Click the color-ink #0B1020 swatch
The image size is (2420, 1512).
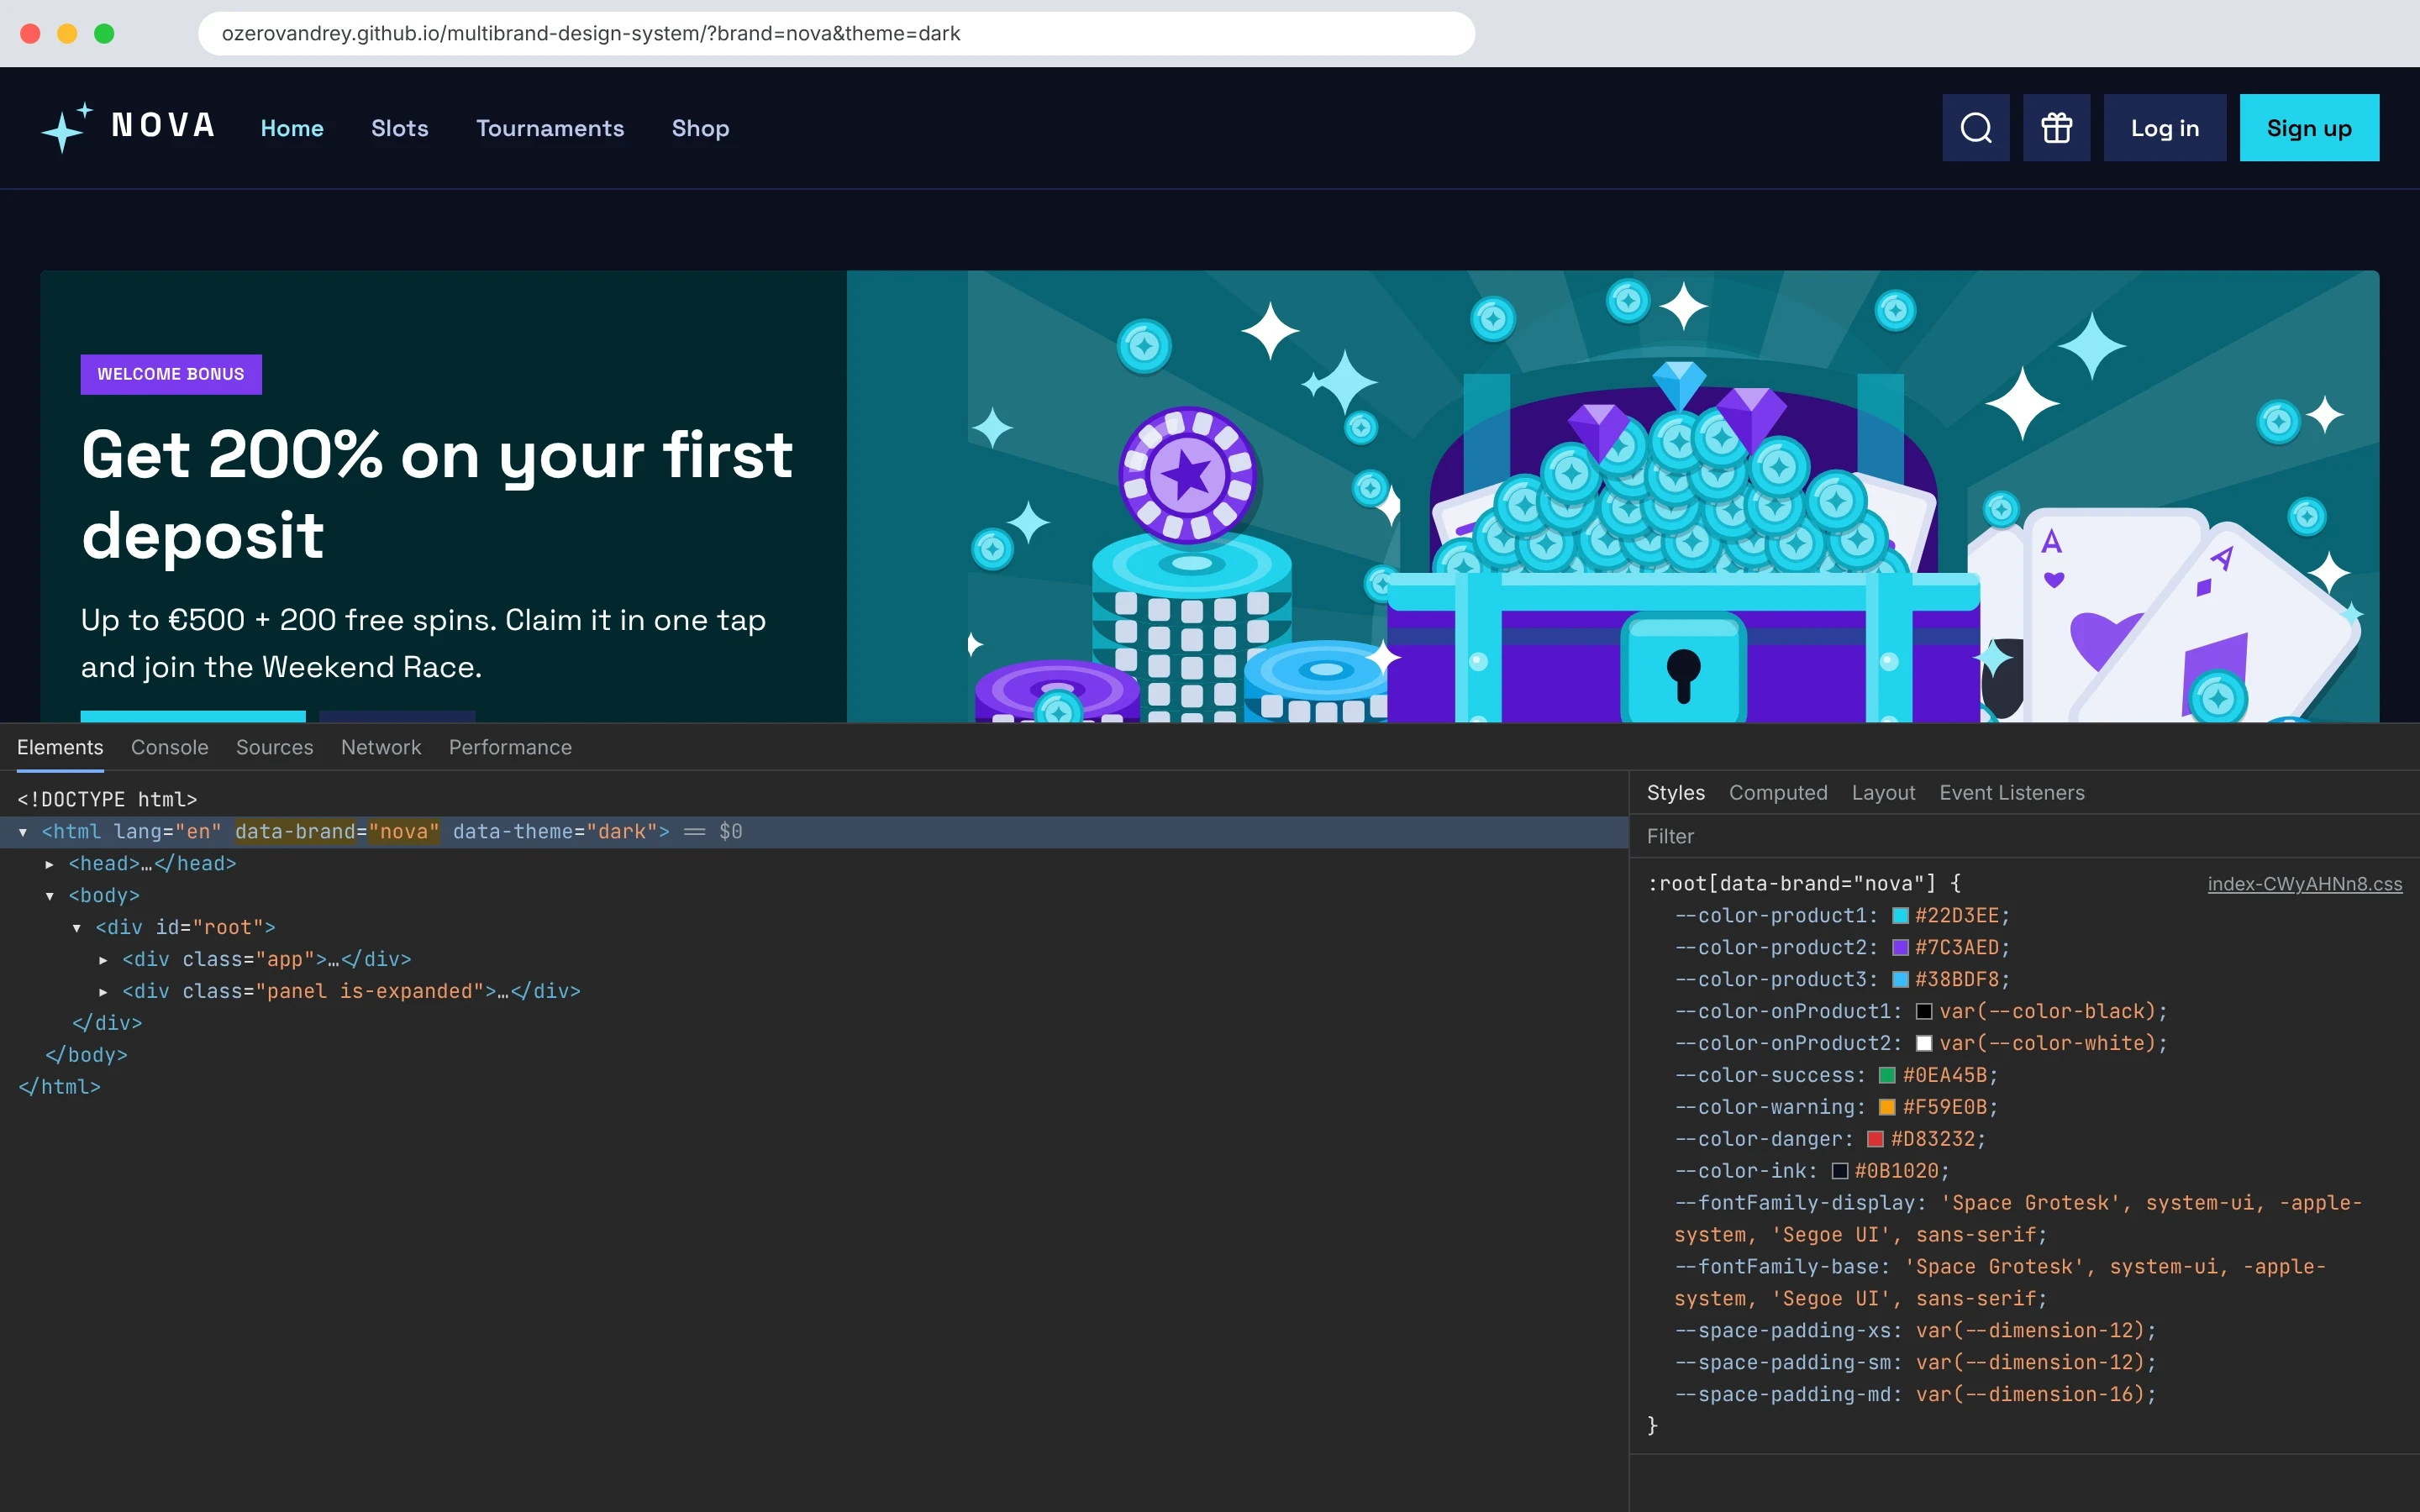click(1839, 1172)
